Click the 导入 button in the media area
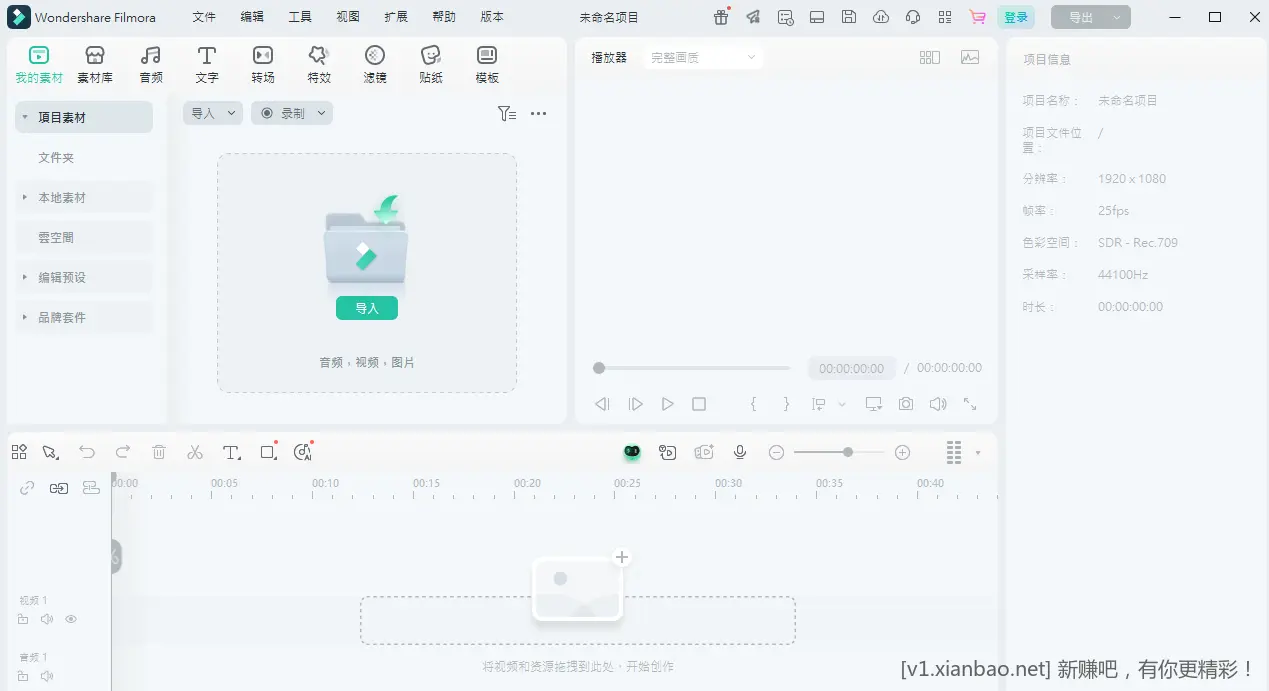 coord(366,308)
